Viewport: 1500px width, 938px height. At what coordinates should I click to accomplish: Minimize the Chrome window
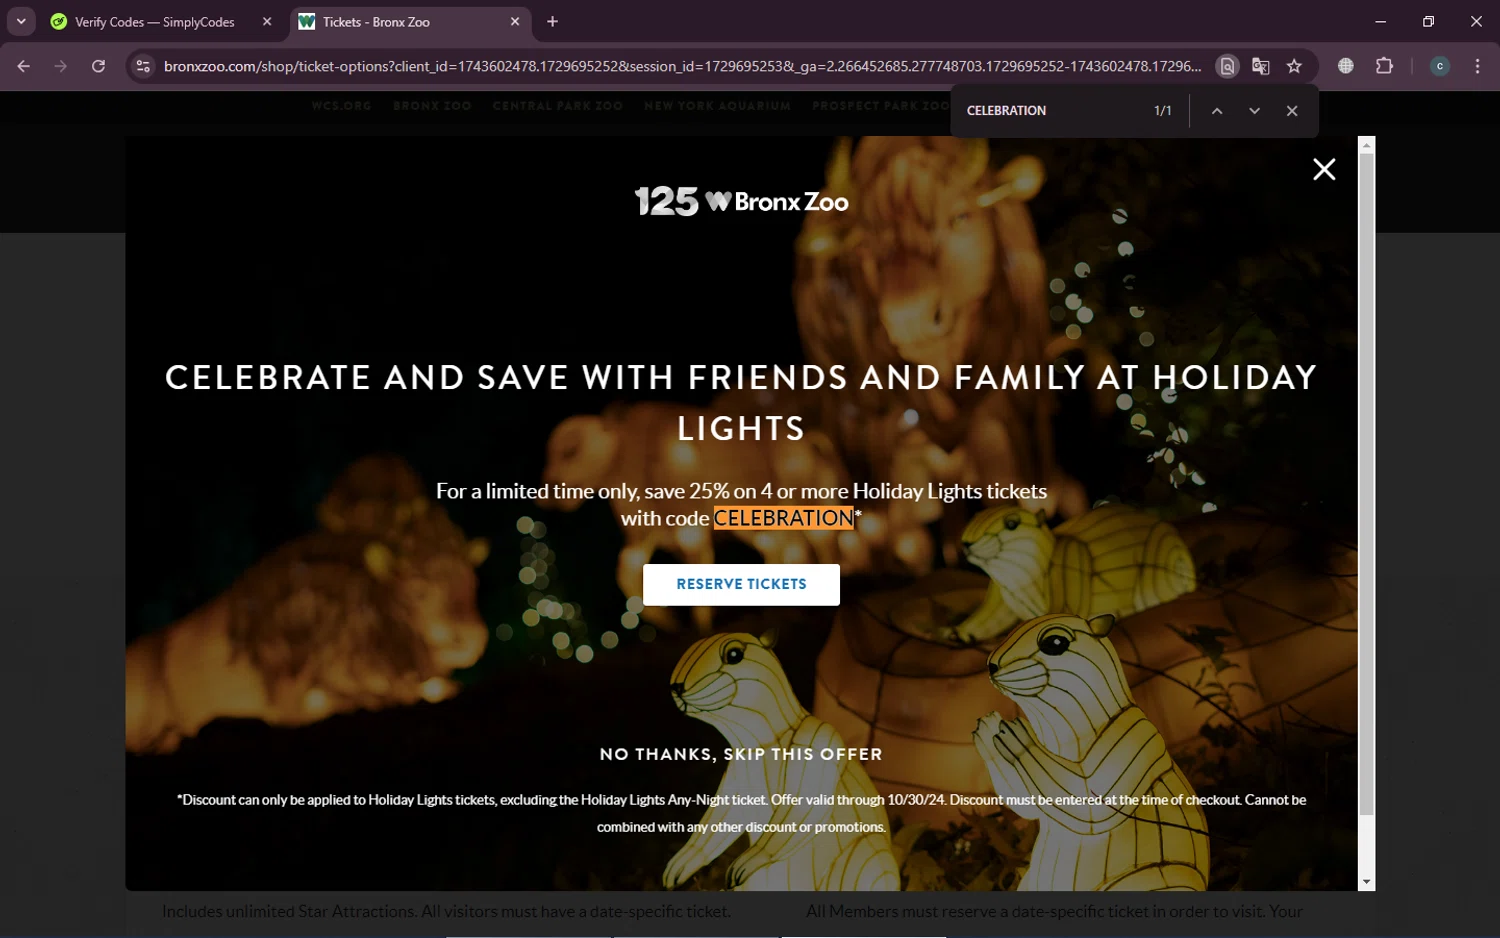click(1381, 22)
